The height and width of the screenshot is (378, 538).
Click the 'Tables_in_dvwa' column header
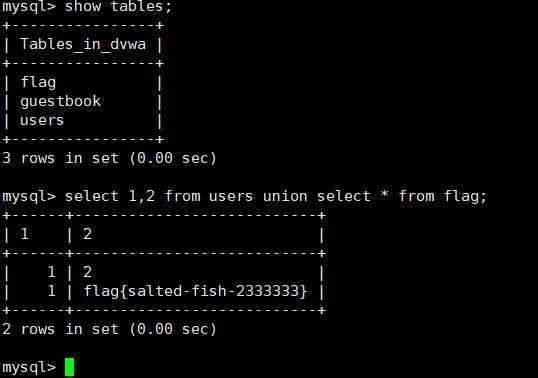click(83, 45)
